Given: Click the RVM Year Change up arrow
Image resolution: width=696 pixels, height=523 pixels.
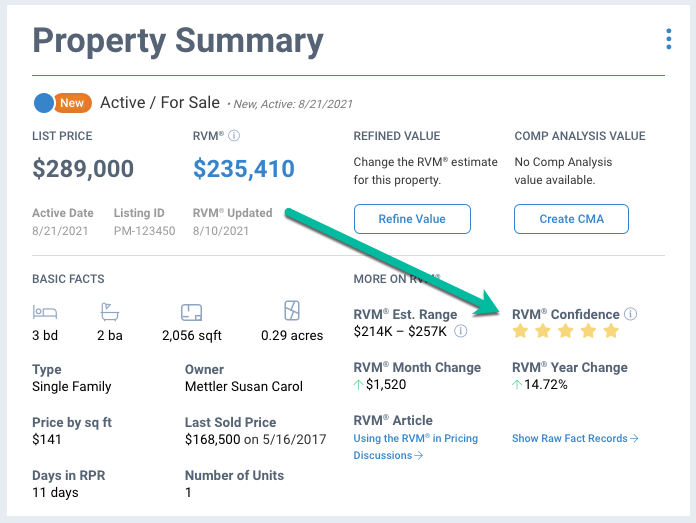Looking at the screenshot, I should click(518, 385).
